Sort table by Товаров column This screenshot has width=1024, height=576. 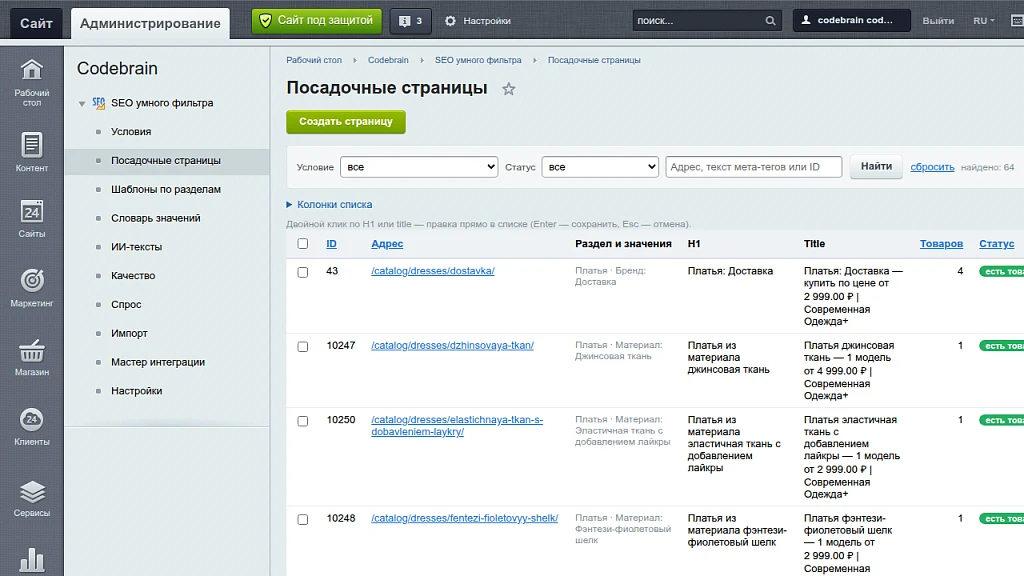(x=941, y=244)
